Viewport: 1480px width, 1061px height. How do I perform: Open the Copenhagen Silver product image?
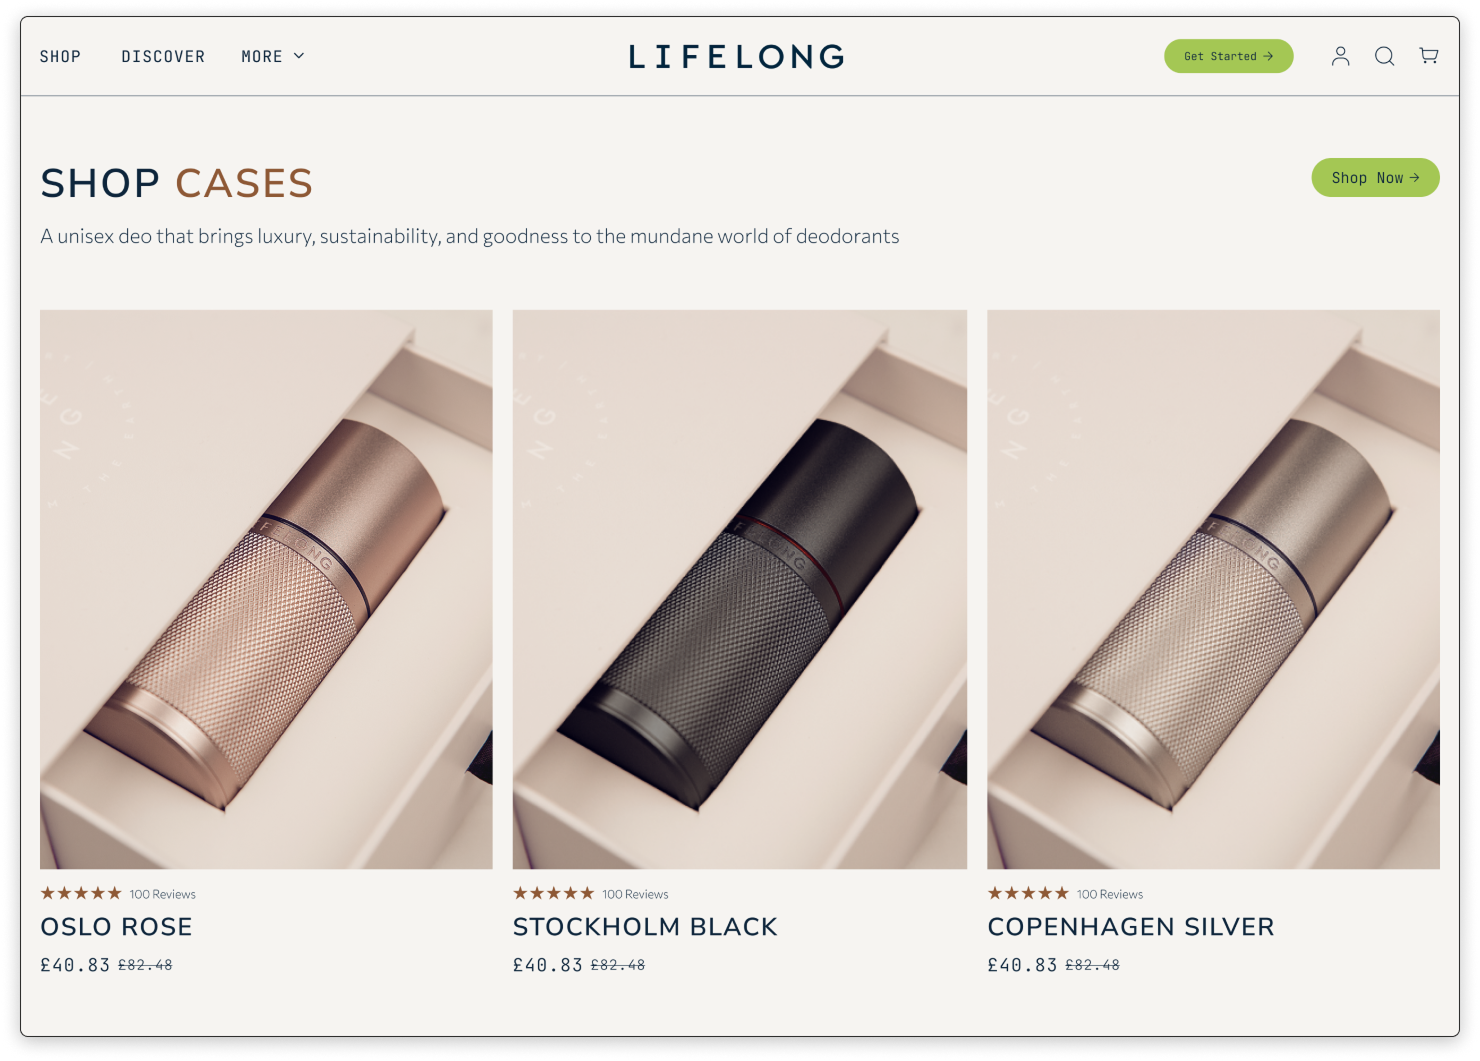click(x=1213, y=589)
